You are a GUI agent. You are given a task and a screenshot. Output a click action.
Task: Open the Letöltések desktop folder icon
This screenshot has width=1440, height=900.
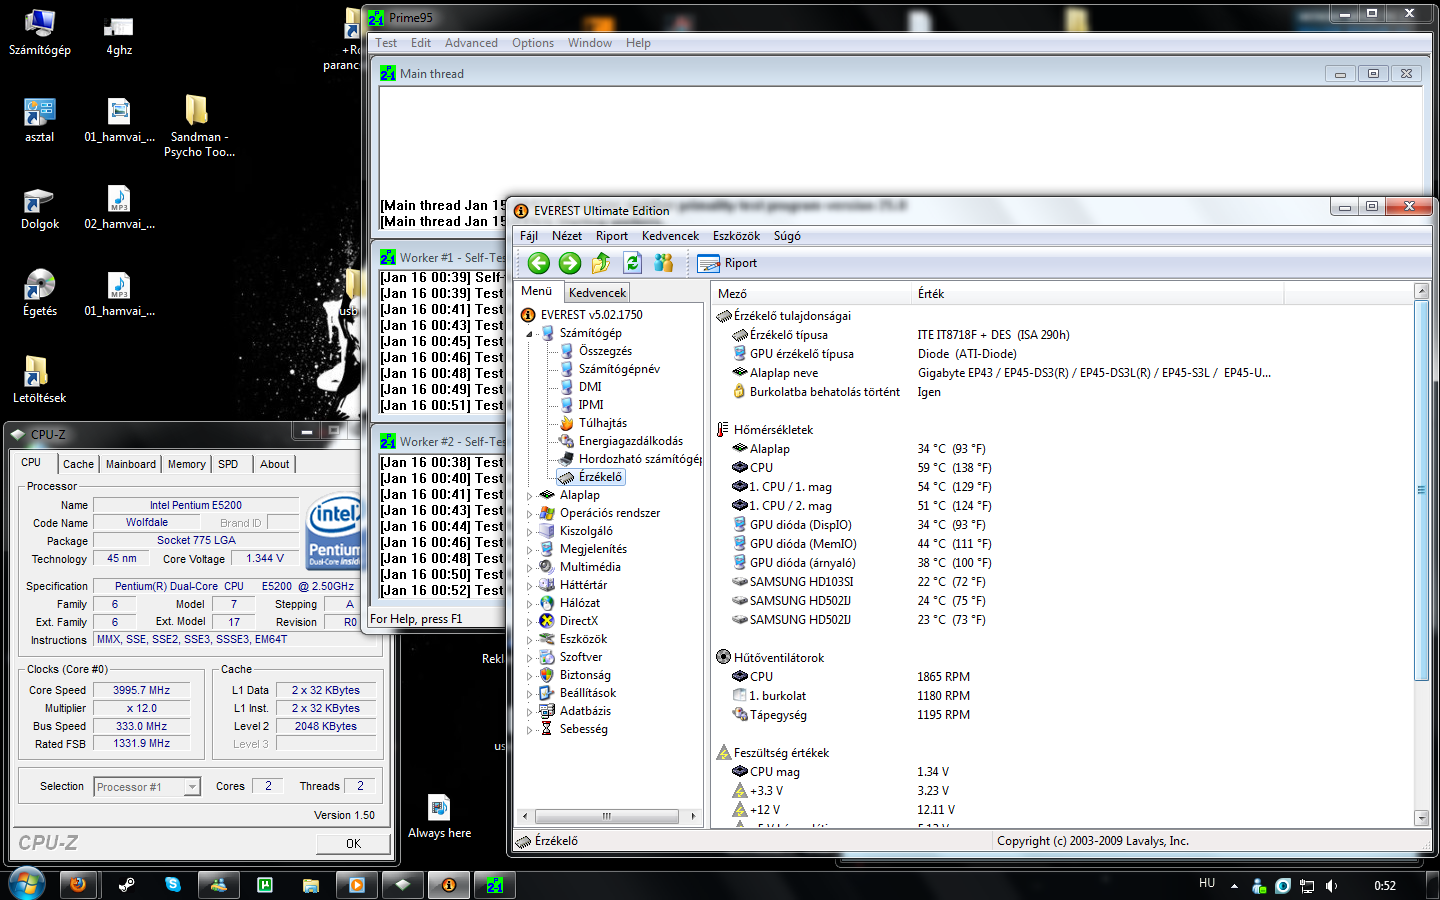click(39, 379)
